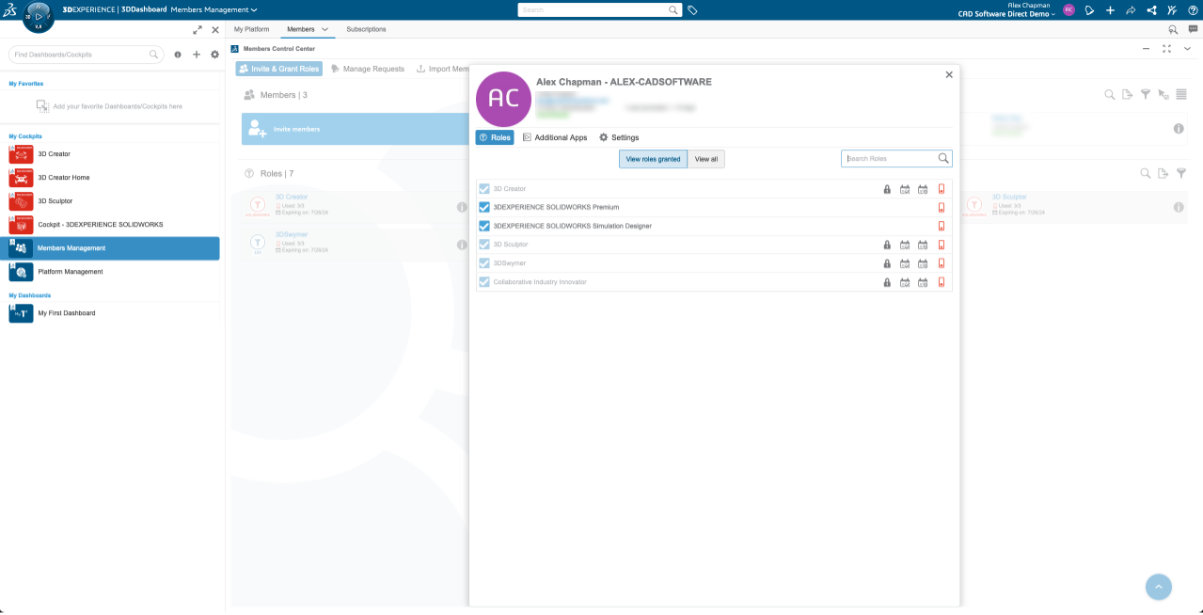Viewport: 1203px width, 615px height.
Task: Click the red device icon for SOLIDWORKS Premium
Action: point(941,208)
